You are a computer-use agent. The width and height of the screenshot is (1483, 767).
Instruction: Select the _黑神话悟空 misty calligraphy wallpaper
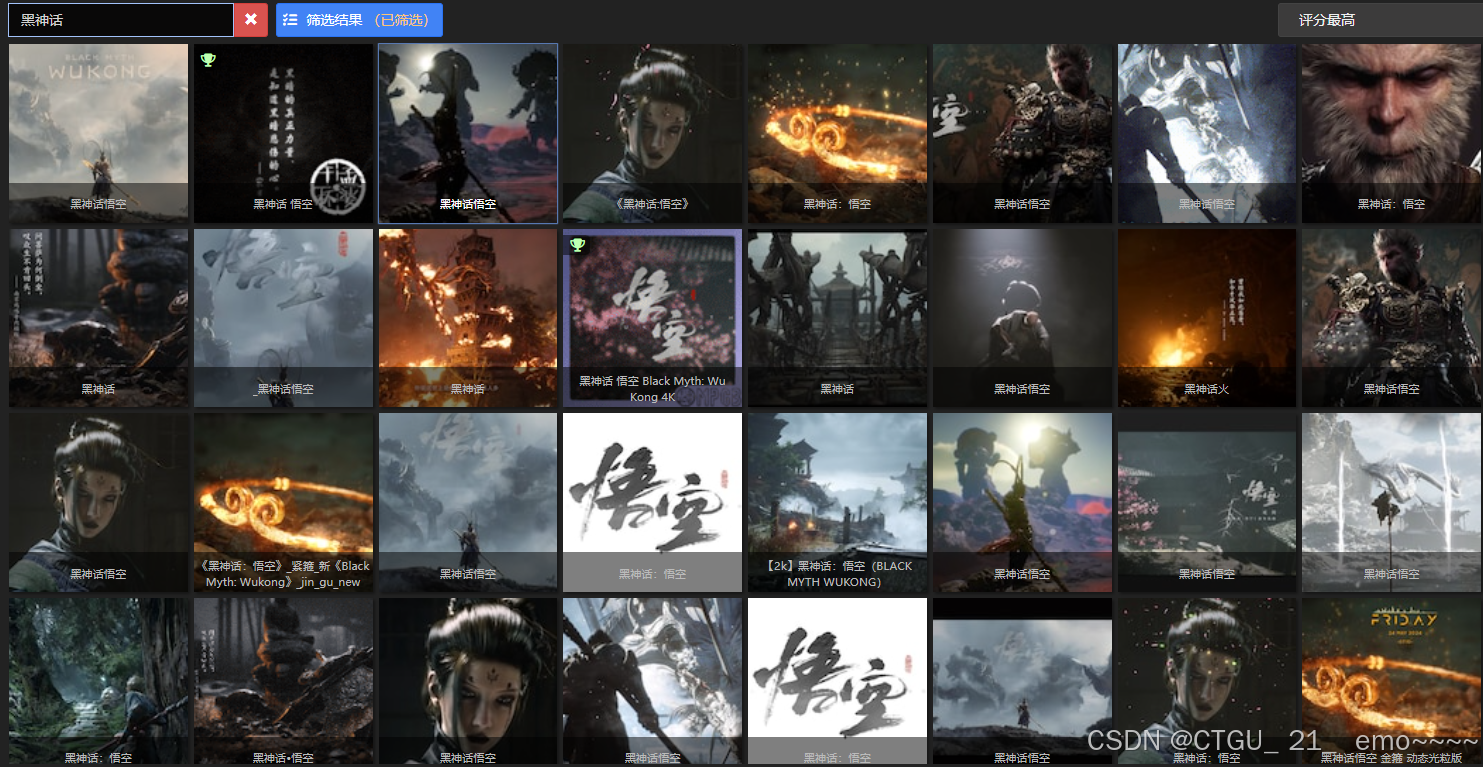283,318
